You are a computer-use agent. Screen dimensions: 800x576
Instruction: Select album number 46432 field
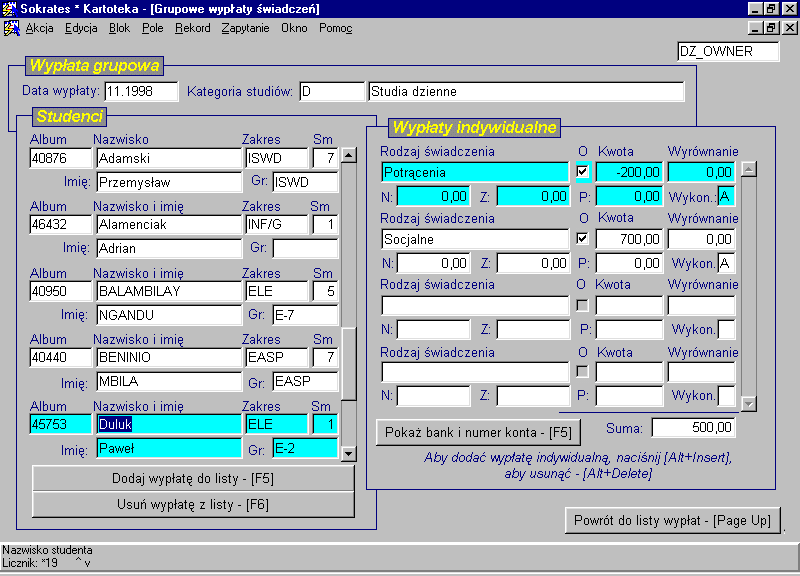(x=60, y=224)
